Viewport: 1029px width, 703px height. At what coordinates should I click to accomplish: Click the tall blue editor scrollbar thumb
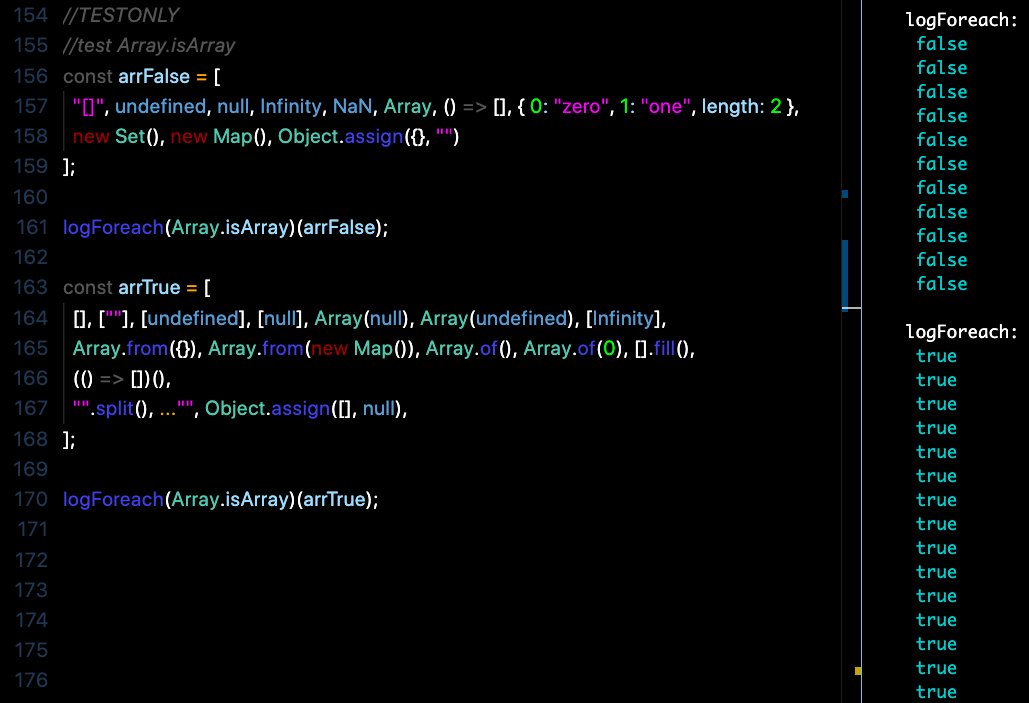click(845, 274)
